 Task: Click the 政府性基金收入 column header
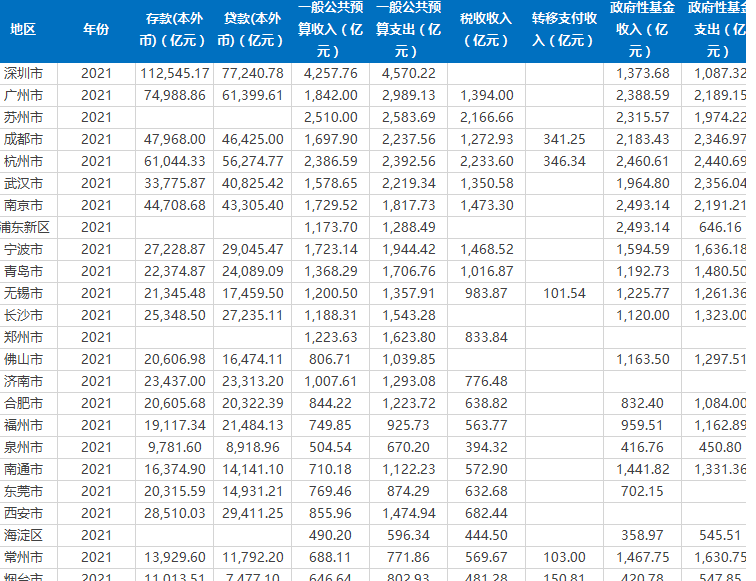642,30
